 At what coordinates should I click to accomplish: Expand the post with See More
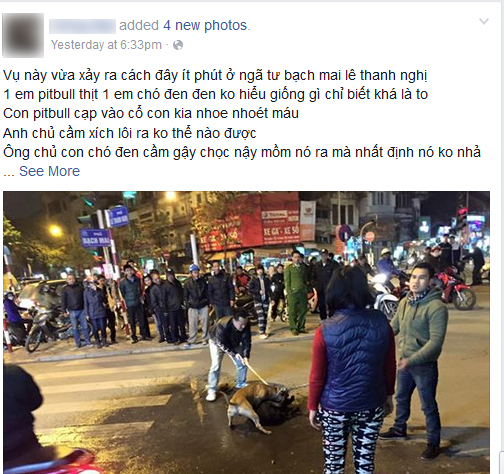tap(49, 171)
